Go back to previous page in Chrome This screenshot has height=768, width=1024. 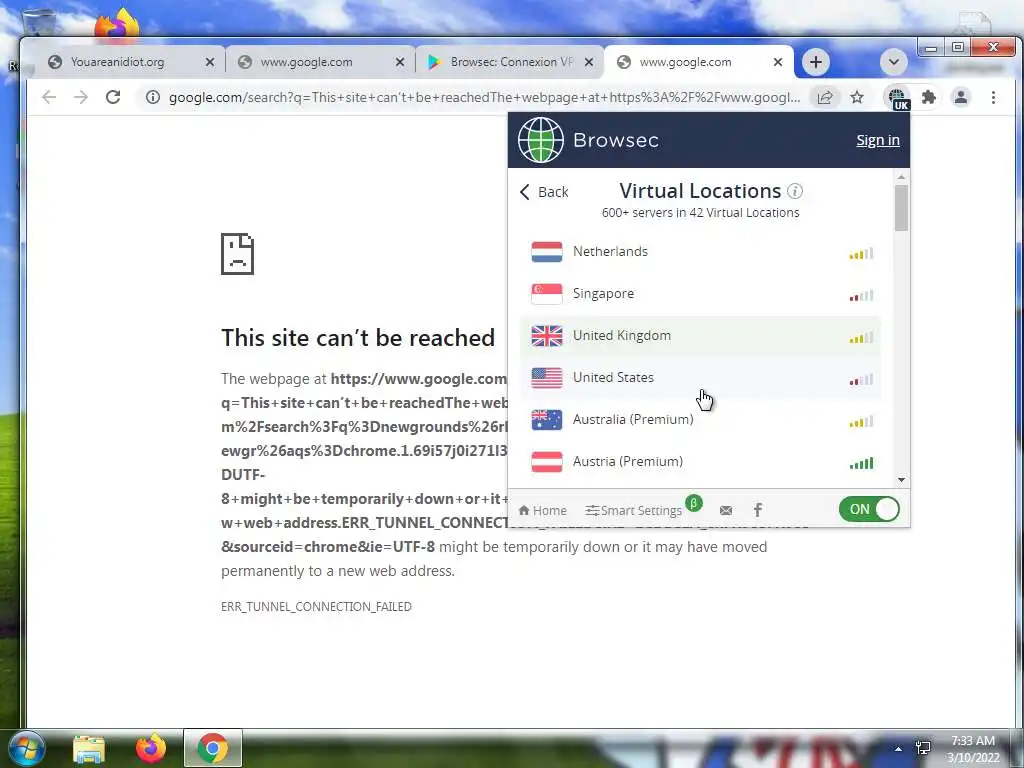tap(49, 97)
